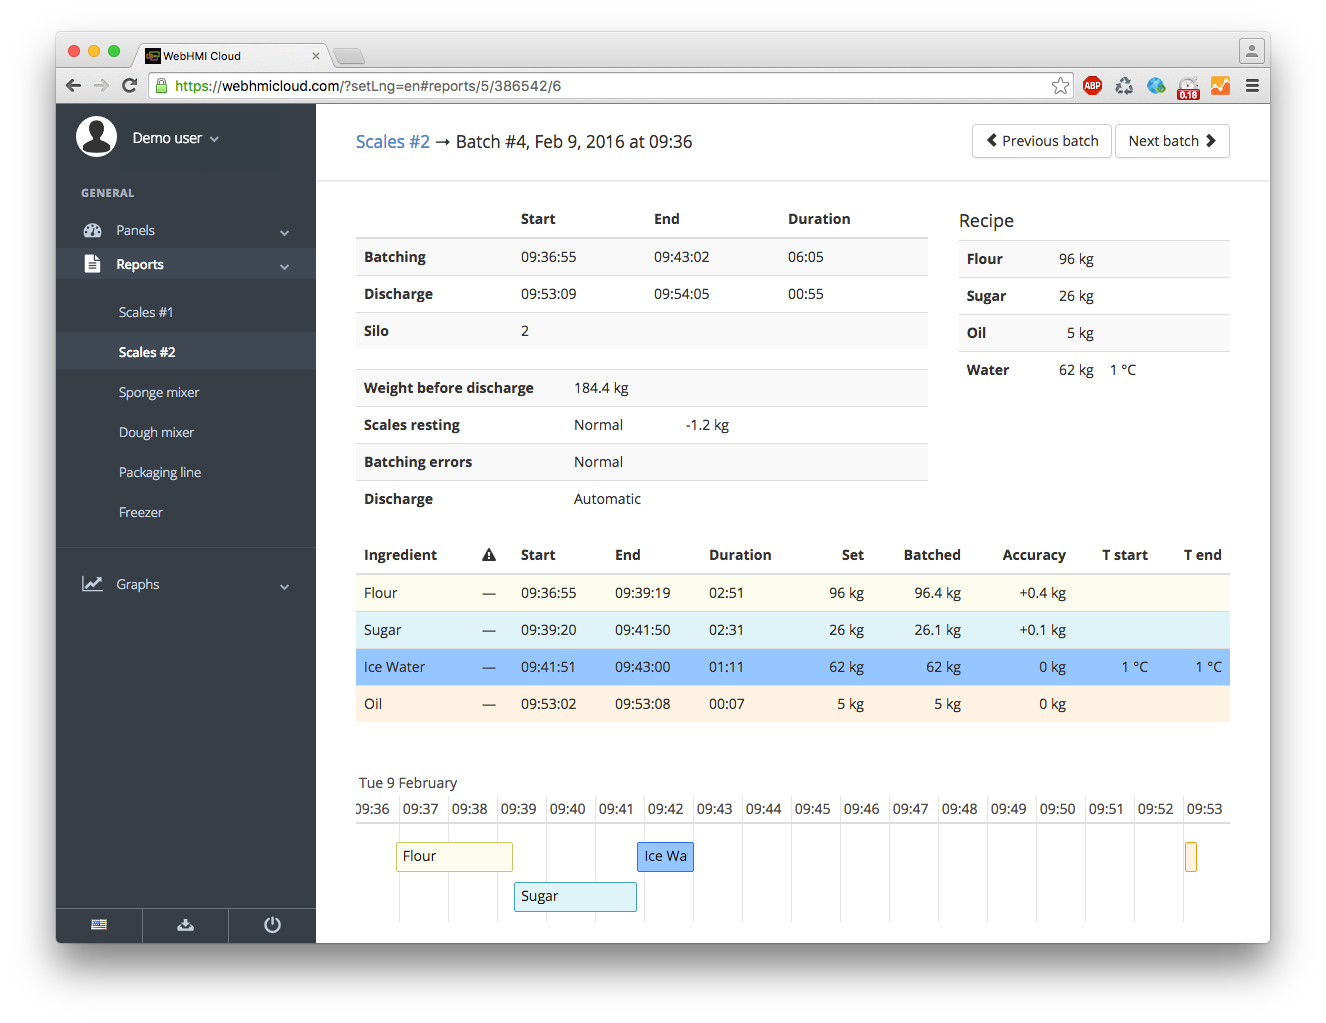
Task: Click the Reports document icon
Action: pos(93,264)
